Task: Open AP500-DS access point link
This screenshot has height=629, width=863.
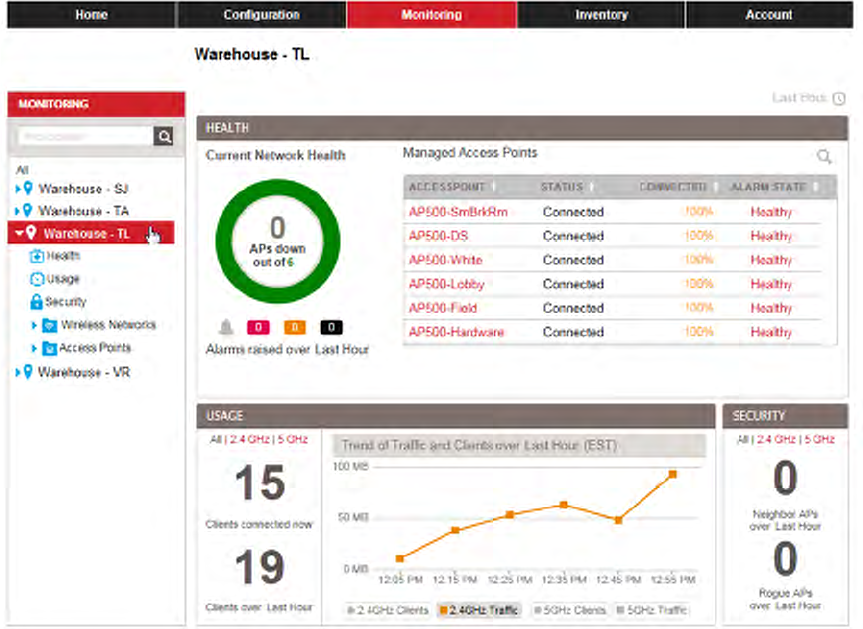Action: (438, 236)
